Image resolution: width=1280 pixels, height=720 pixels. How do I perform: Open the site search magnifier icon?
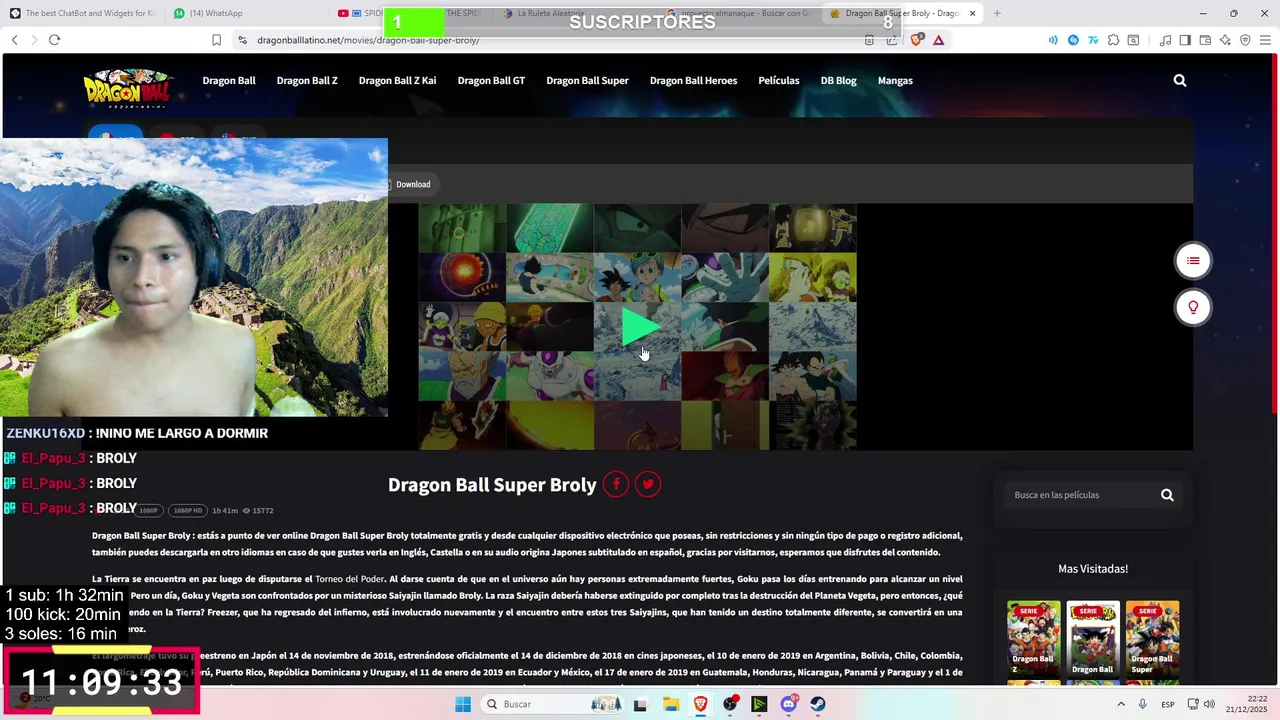[x=1180, y=80]
